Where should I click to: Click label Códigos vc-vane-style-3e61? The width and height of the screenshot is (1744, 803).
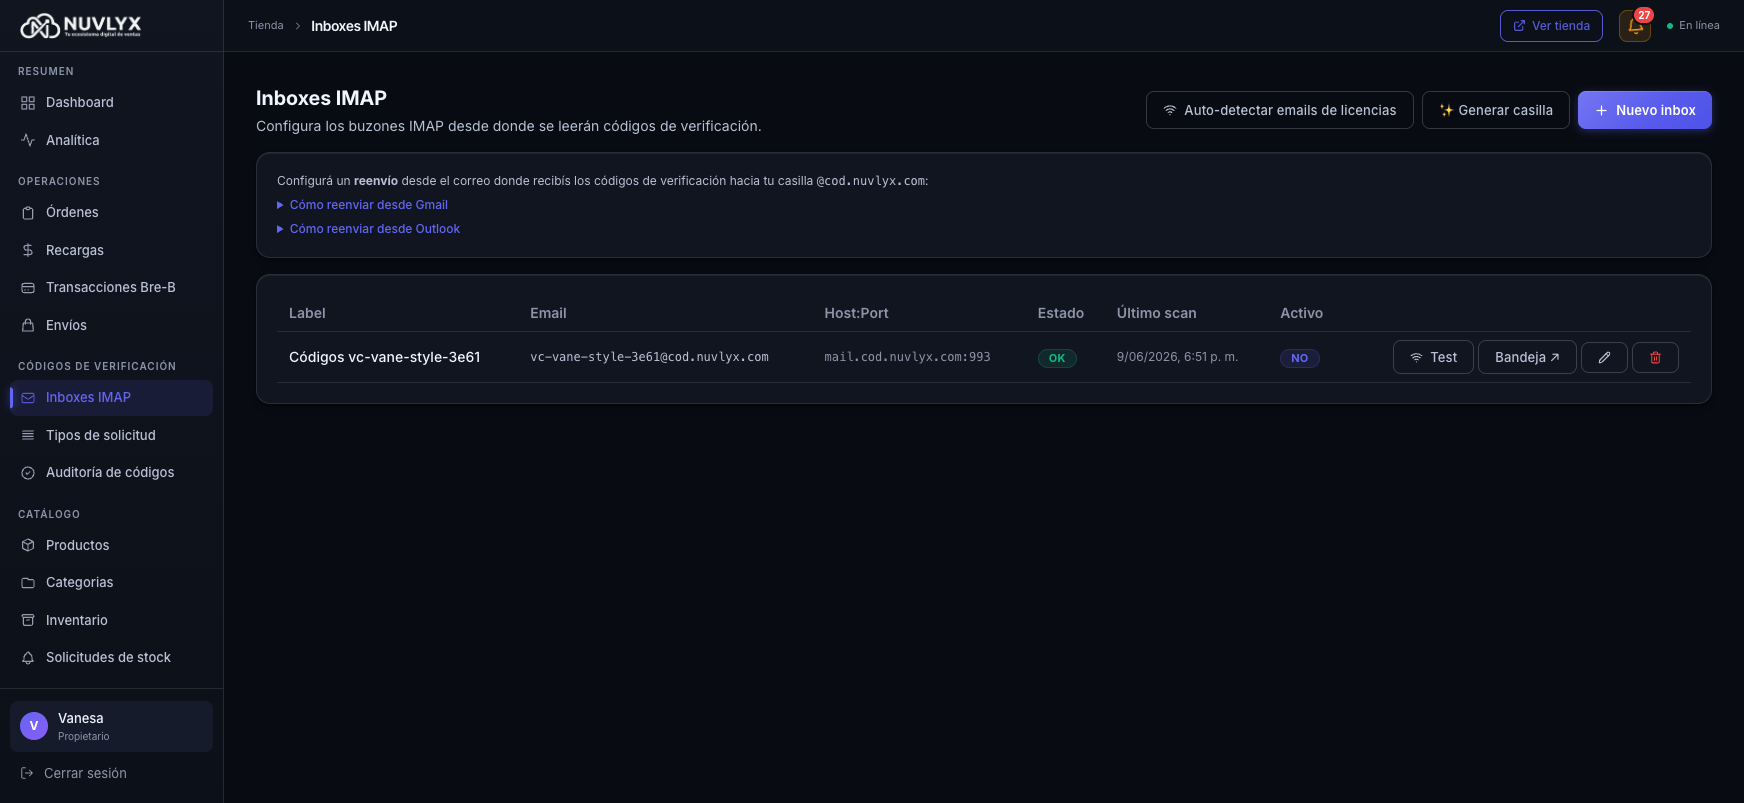[385, 357]
